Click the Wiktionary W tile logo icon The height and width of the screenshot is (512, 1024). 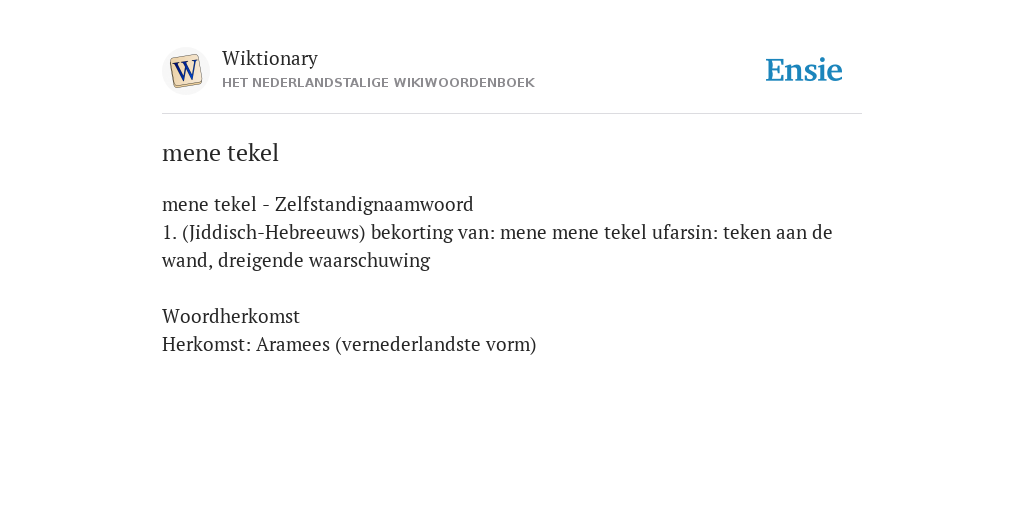click(185, 71)
